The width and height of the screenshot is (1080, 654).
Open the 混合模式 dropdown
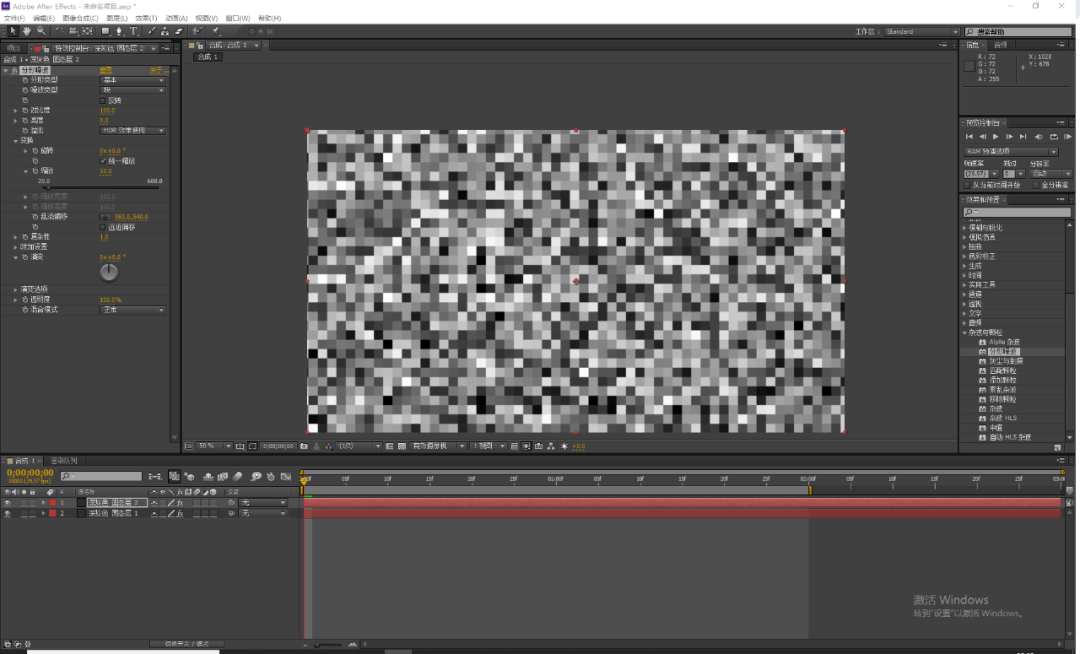coord(133,310)
